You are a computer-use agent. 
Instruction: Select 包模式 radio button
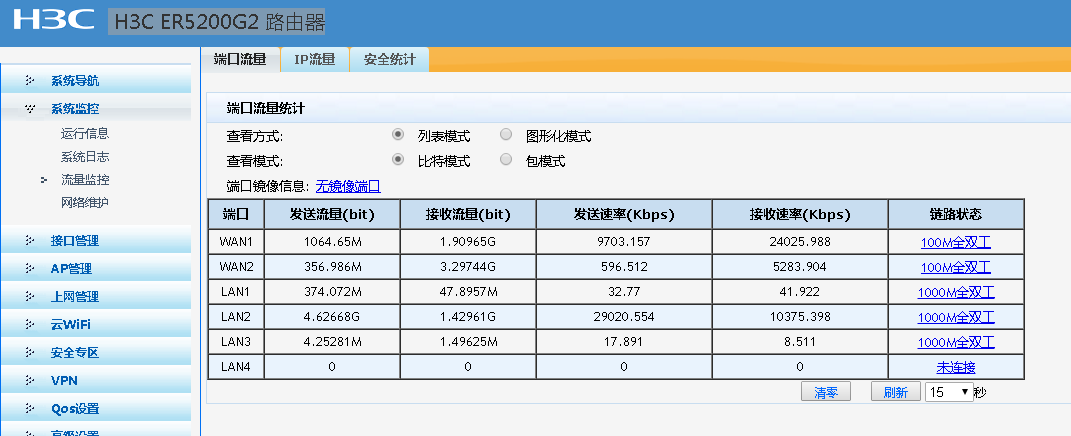(506, 160)
